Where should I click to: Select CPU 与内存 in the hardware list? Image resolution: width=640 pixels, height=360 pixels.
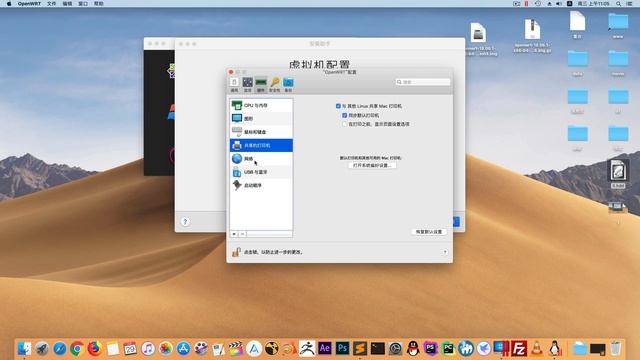(261, 105)
